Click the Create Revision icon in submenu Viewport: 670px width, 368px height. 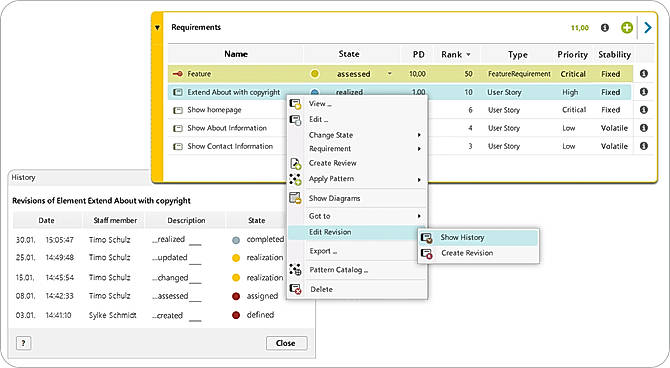pyautogui.click(x=426, y=253)
